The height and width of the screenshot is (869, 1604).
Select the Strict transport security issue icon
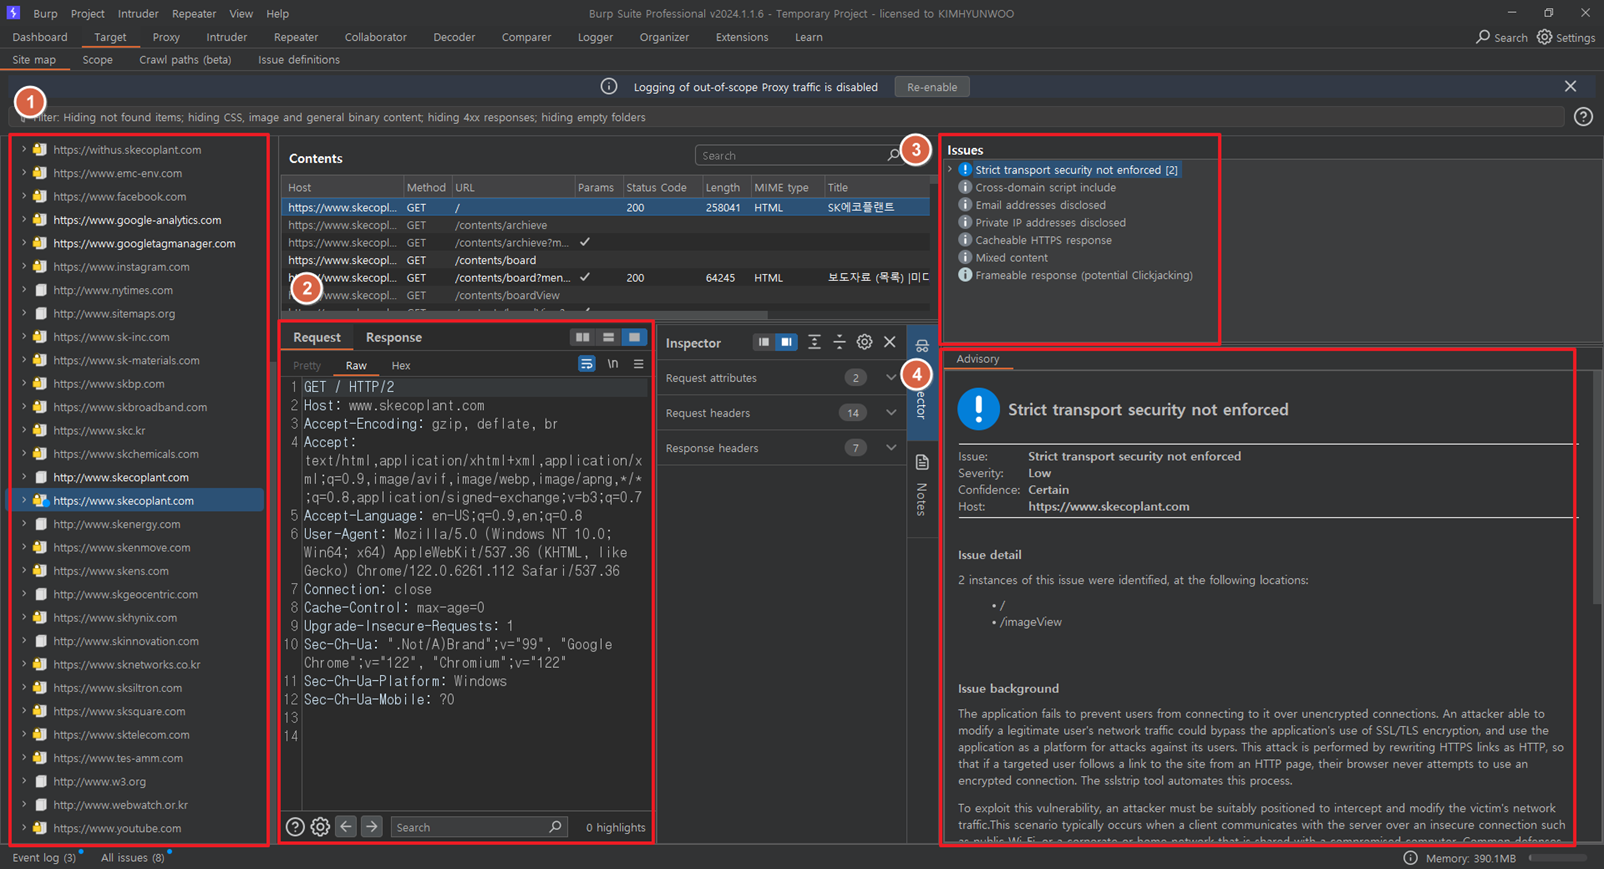click(965, 170)
